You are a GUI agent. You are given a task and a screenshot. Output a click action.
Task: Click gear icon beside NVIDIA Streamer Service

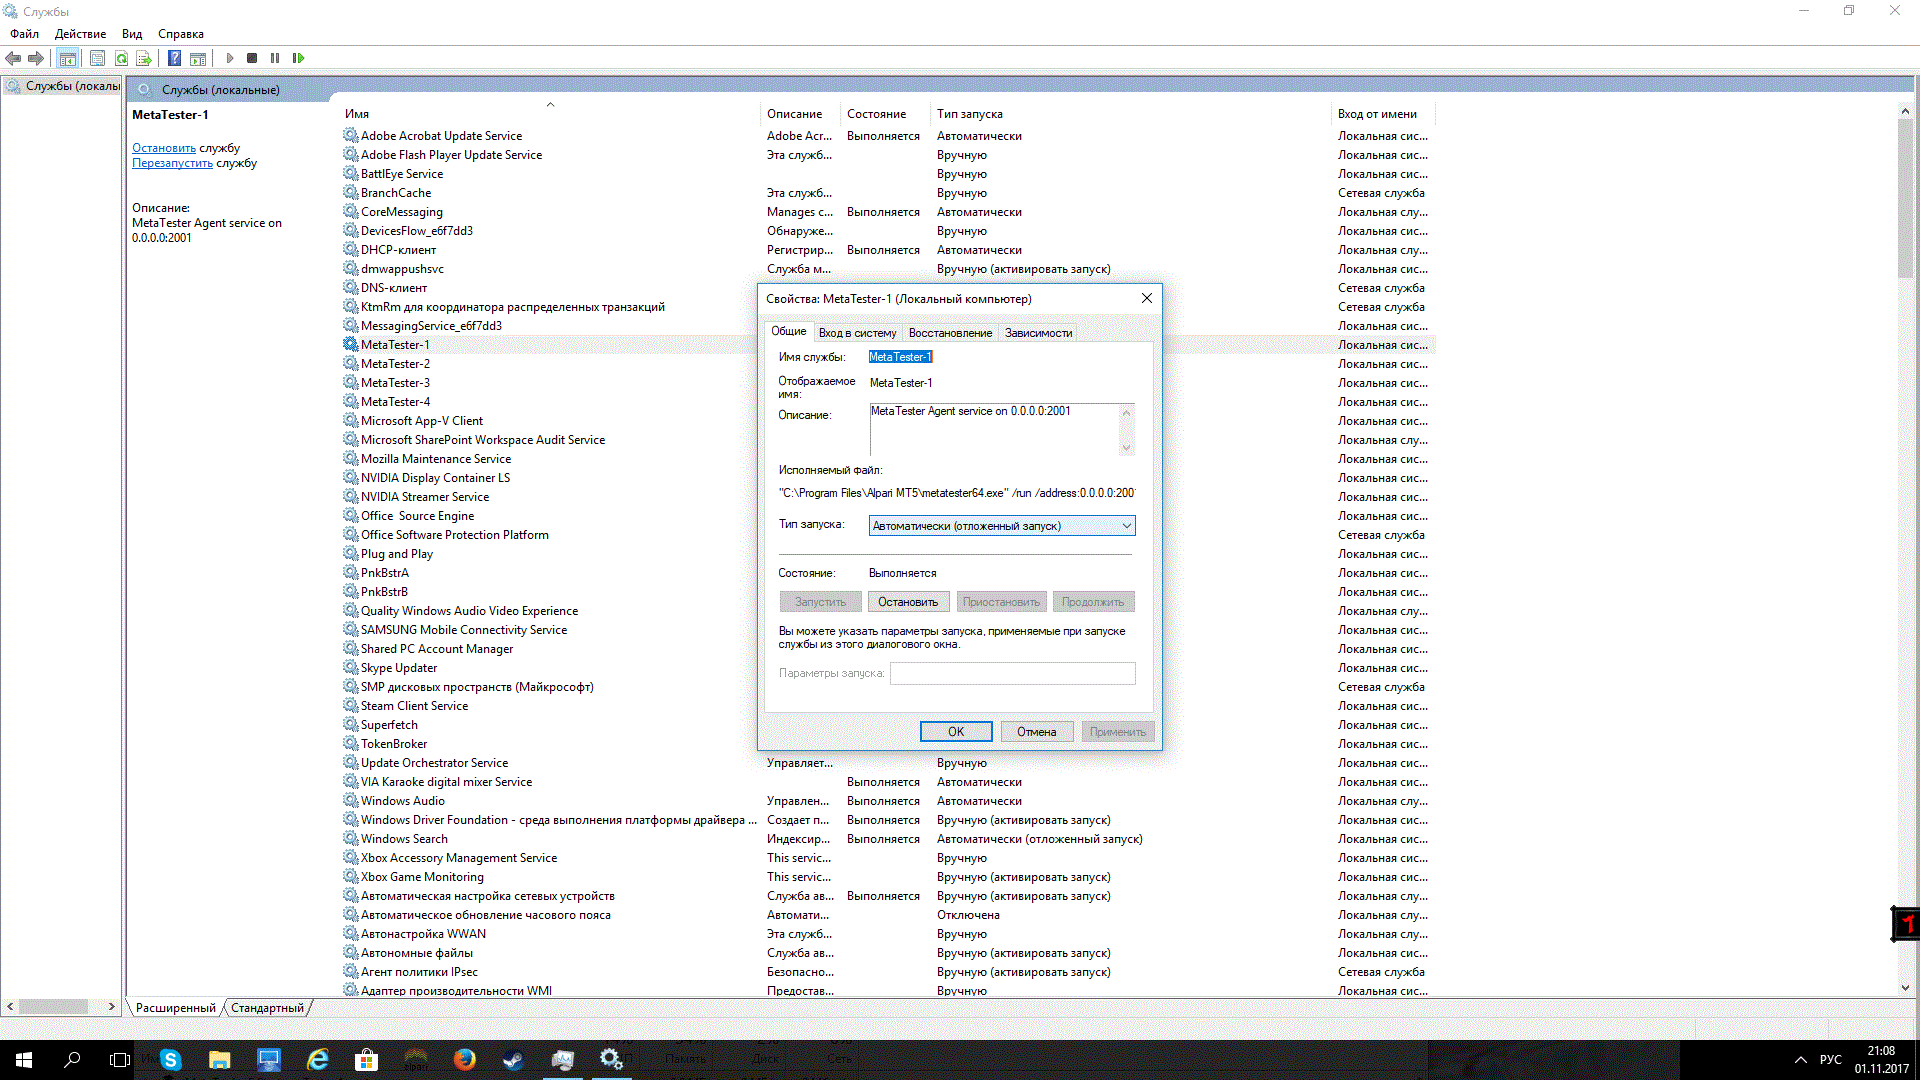tap(351, 496)
